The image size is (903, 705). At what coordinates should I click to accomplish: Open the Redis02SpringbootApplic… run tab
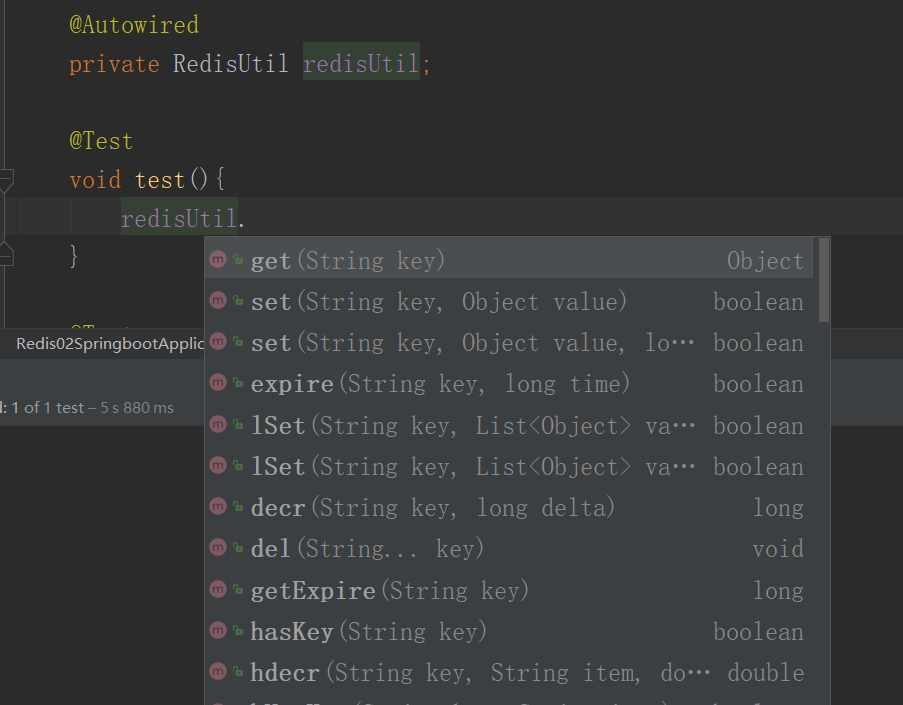[109, 344]
